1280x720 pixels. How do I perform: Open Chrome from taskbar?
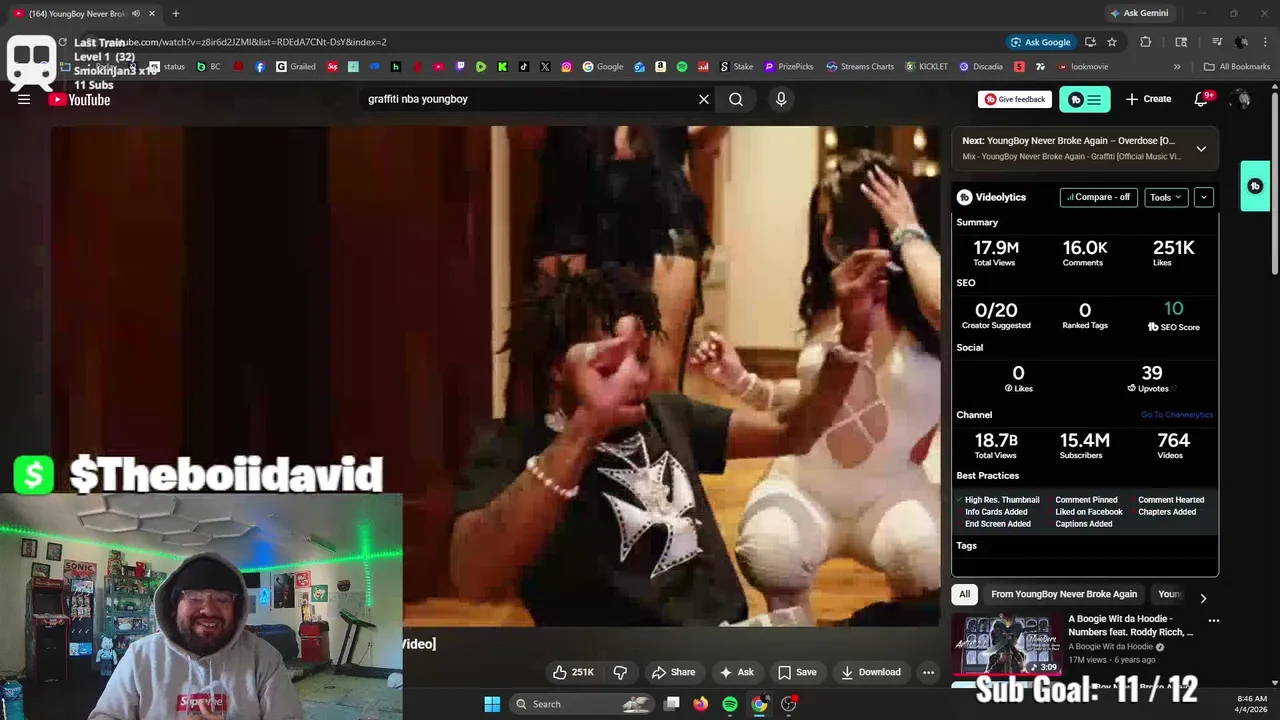[760, 704]
